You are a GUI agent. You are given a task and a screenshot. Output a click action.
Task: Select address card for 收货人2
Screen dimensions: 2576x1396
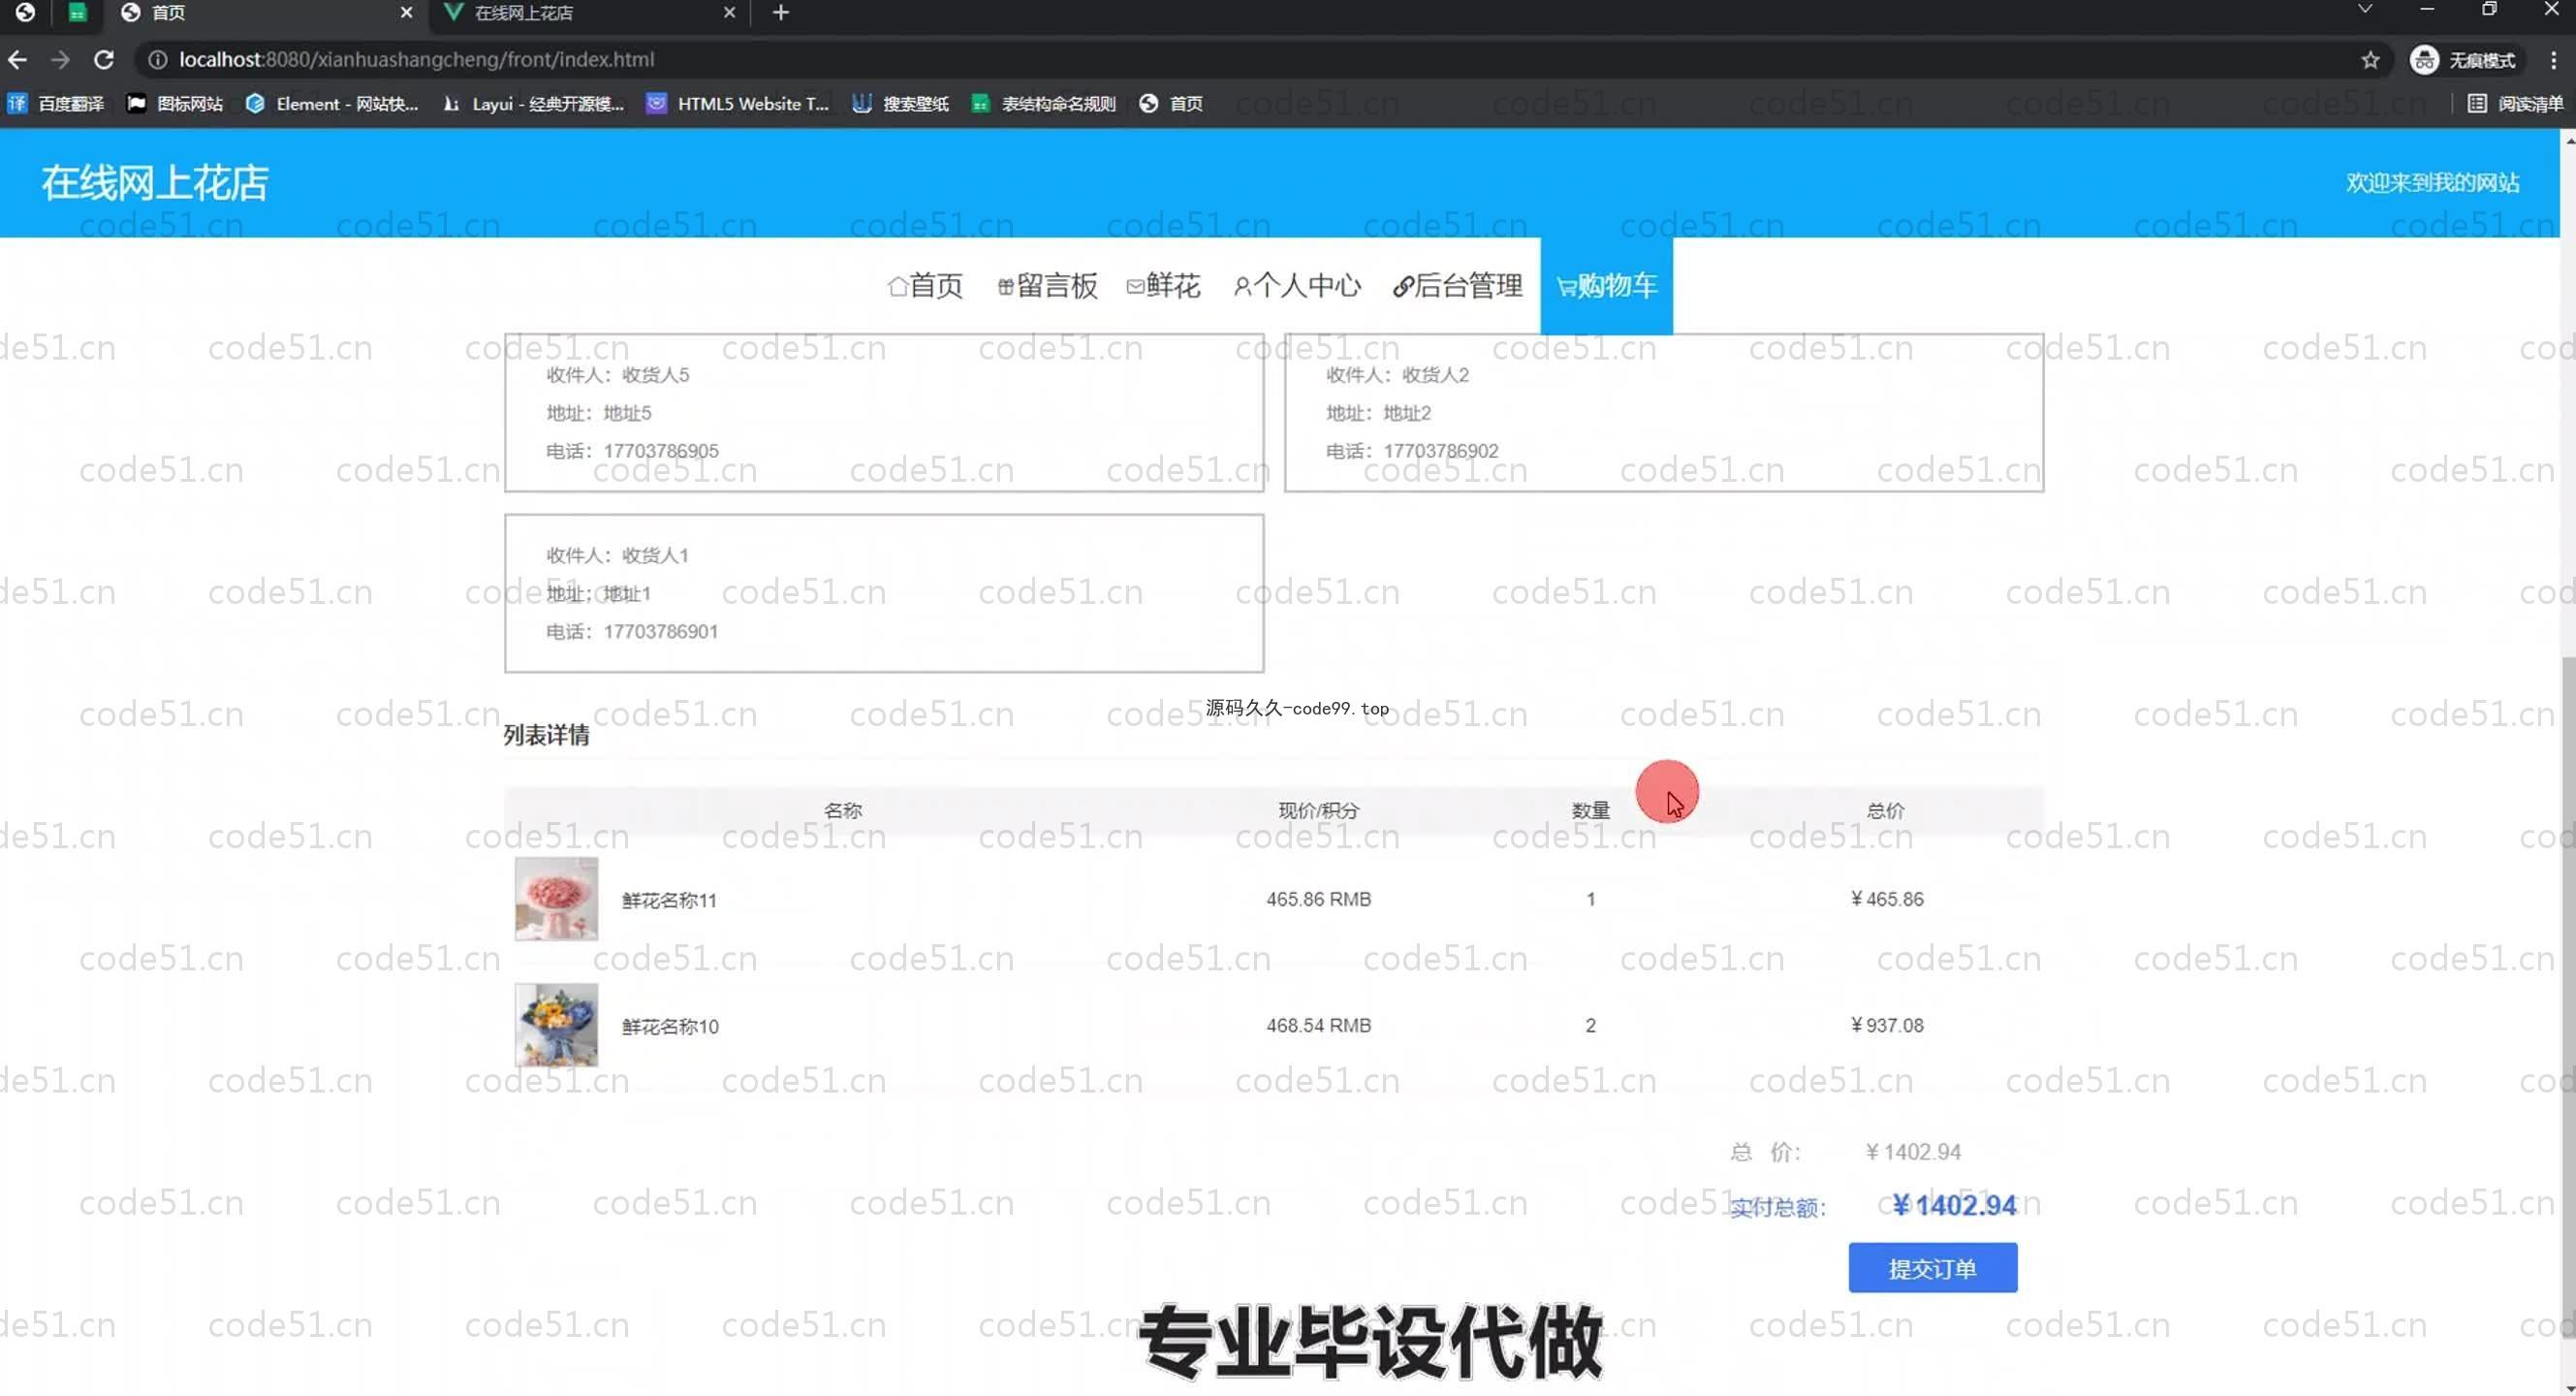pos(1664,413)
